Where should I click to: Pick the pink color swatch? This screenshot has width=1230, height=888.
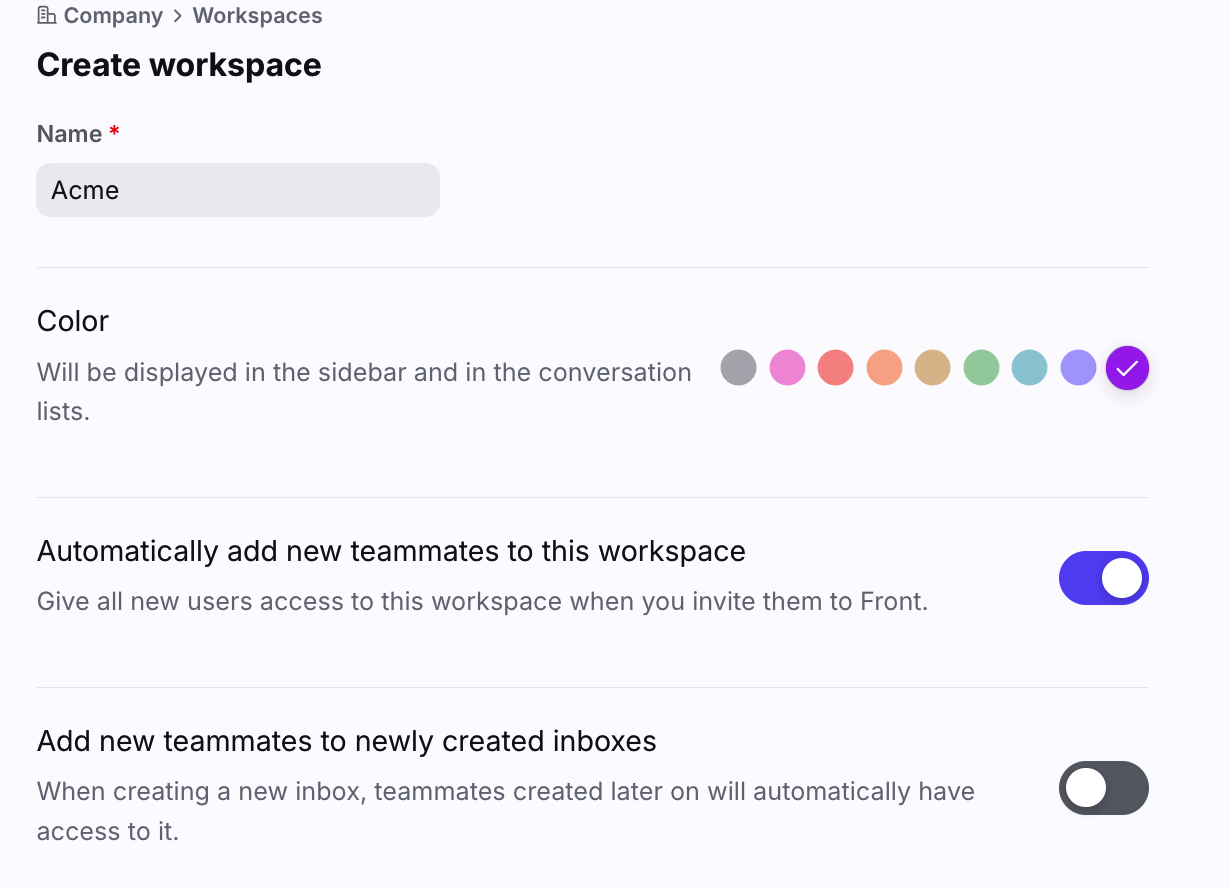pyautogui.click(x=787, y=368)
